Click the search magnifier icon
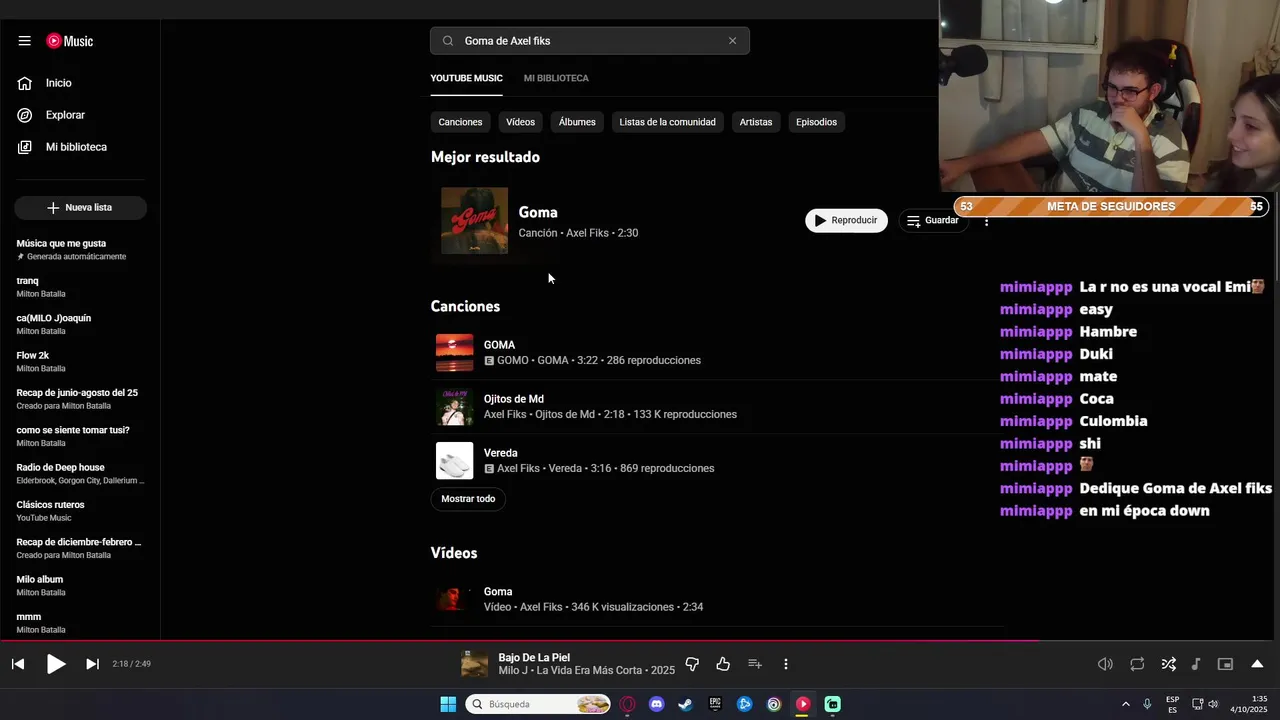Viewport: 1280px width, 720px height. point(448,41)
